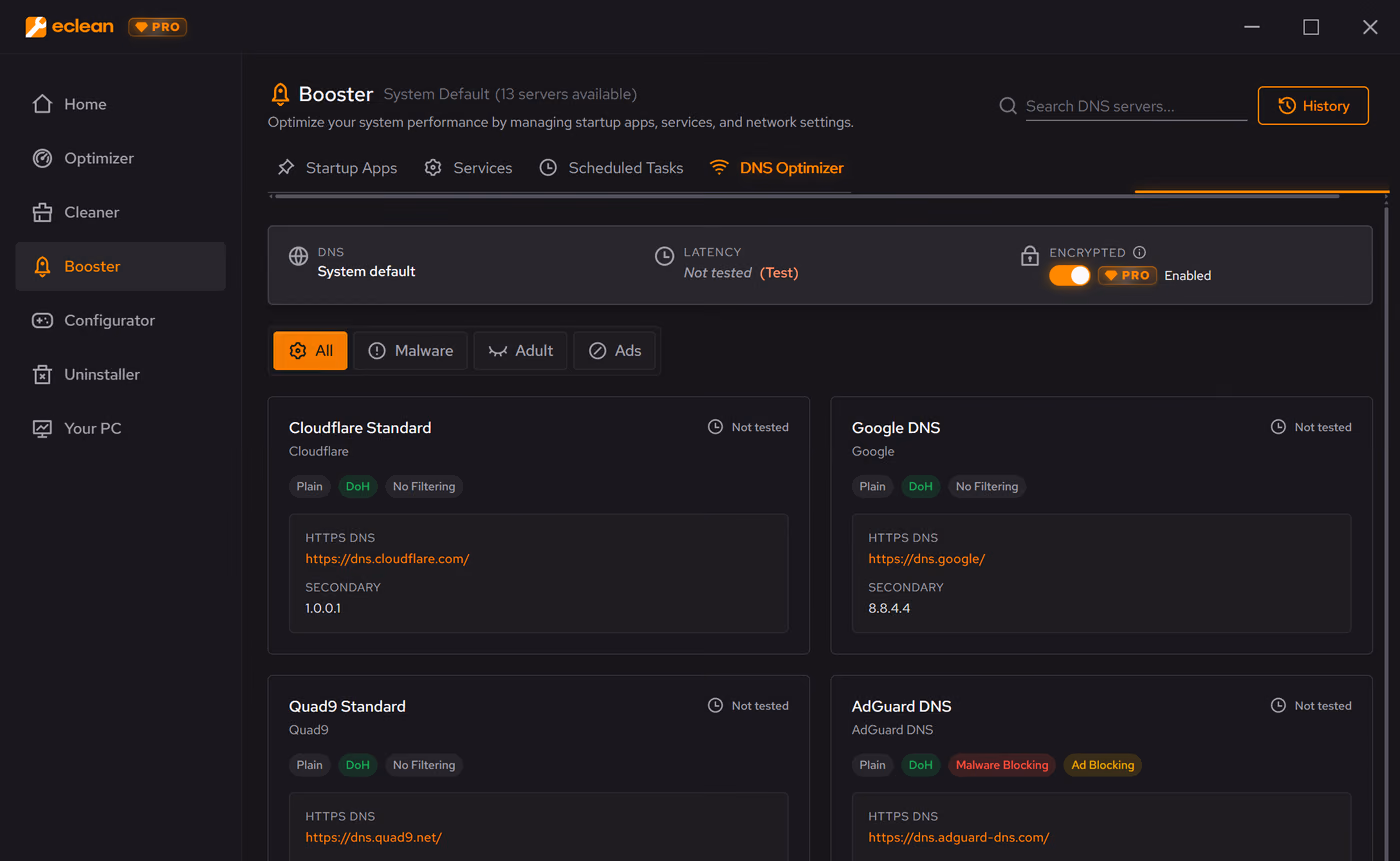Image resolution: width=1400 pixels, height=861 pixels.
Task: Open the Optimizer section in the sidebar
Action: (x=120, y=158)
